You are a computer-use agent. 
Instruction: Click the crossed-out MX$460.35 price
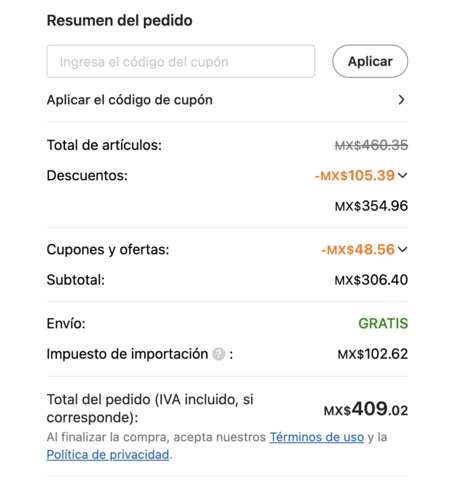click(371, 145)
